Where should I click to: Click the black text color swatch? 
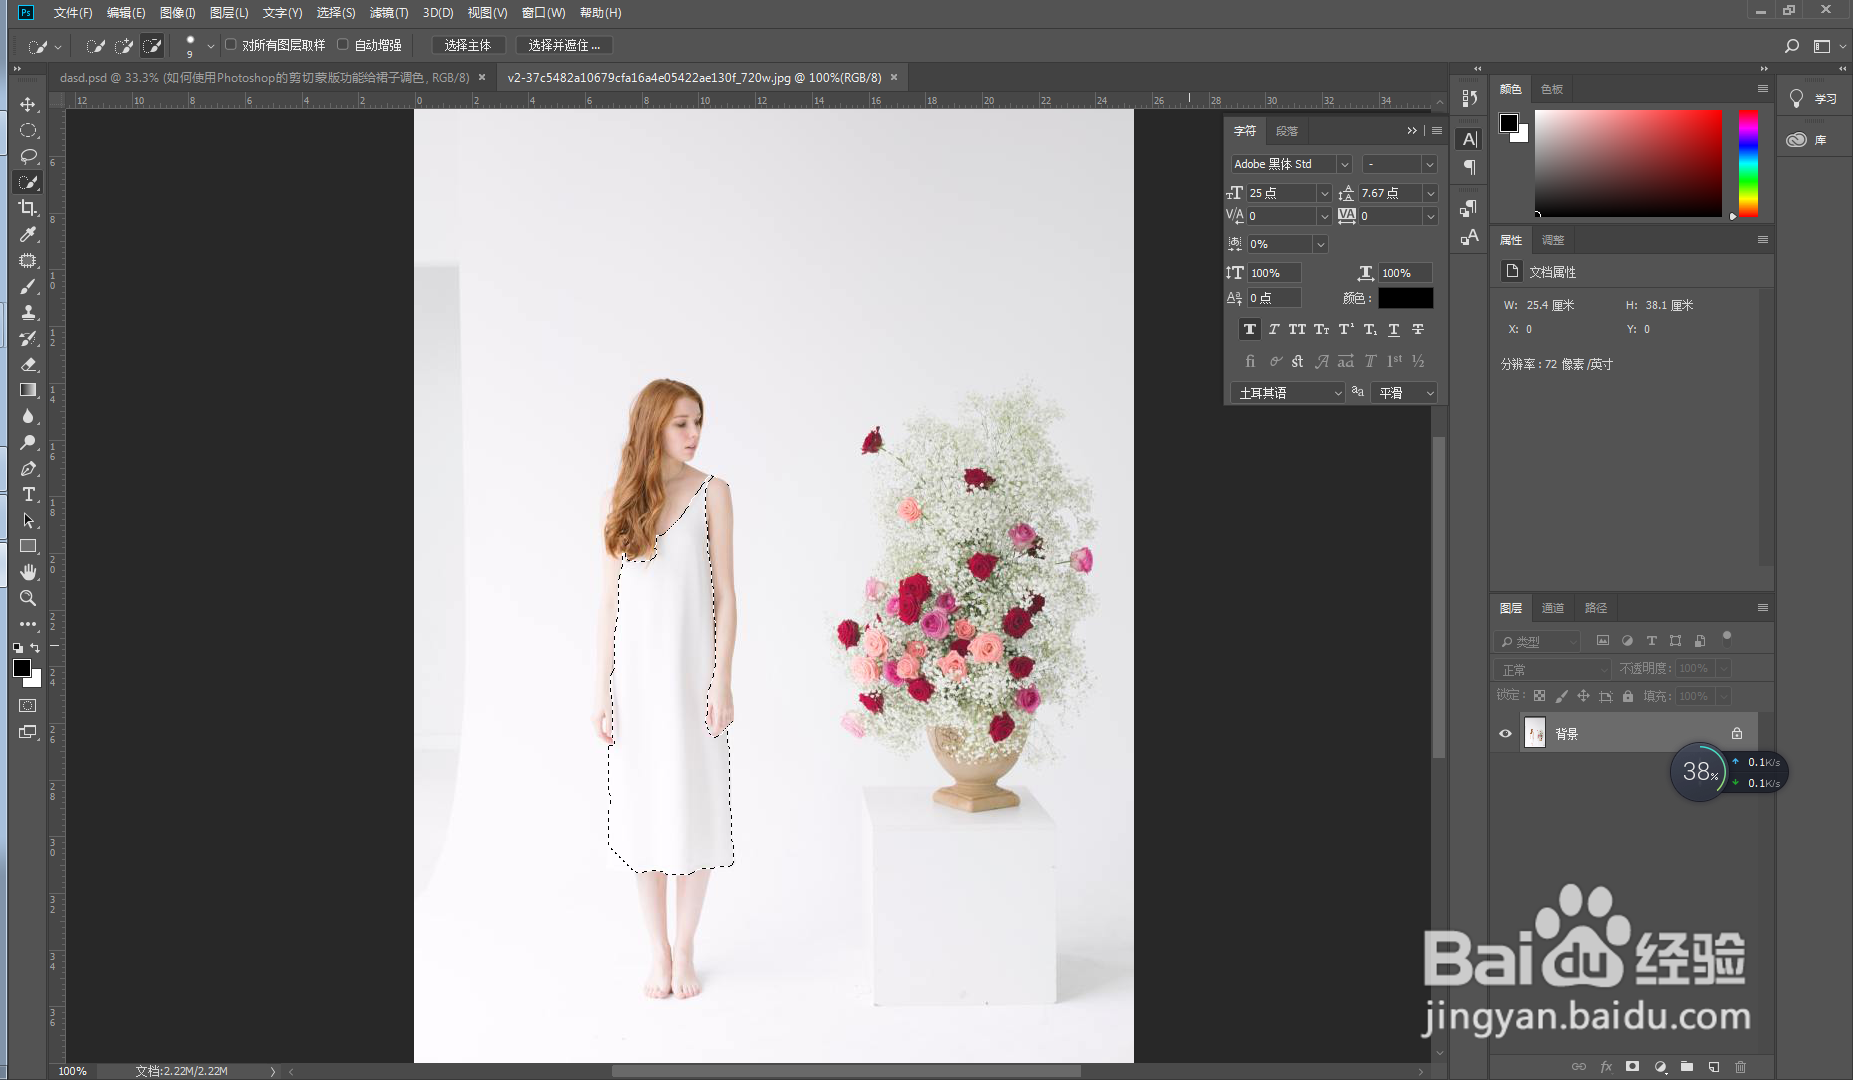coord(1405,298)
